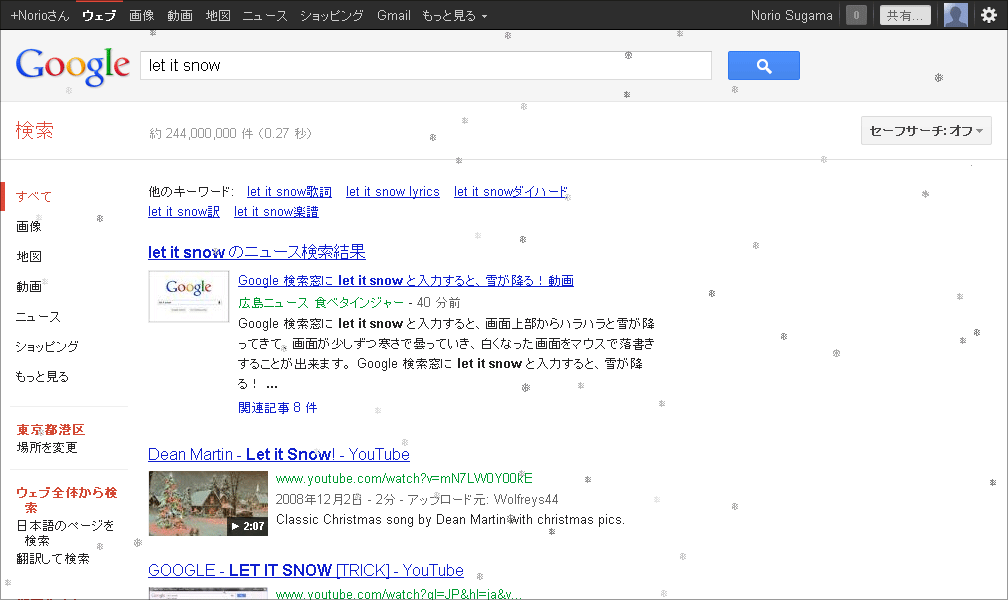Play the Dean Martin 2:07 video thumbnail
This screenshot has height=600, width=1008.
pos(208,504)
